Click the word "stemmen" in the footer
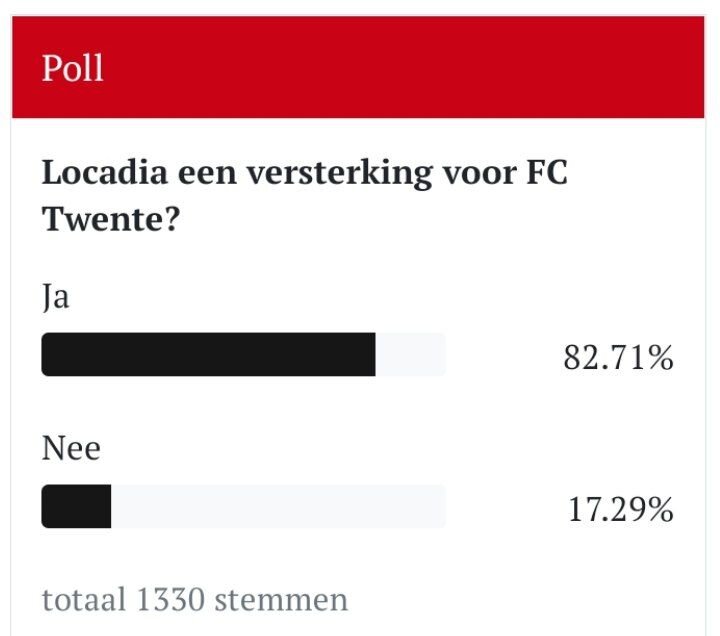The image size is (720, 636). 281,599
